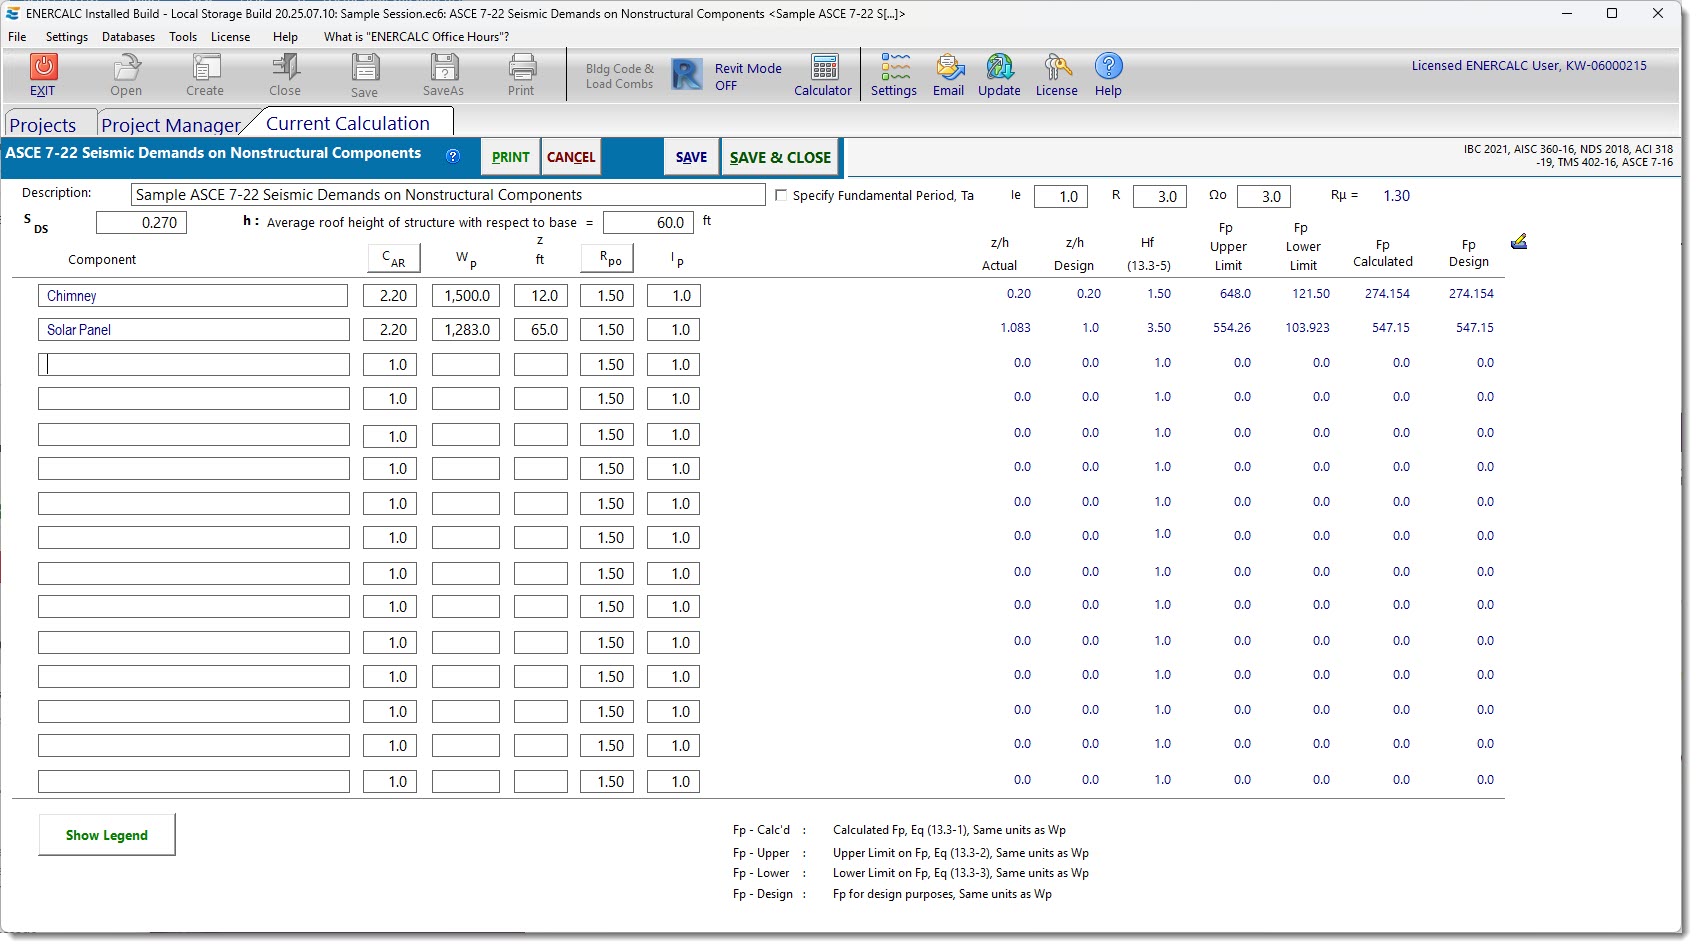Image resolution: width=1697 pixels, height=948 pixels.
Task: Open the Calculator tool
Action: pyautogui.click(x=824, y=68)
